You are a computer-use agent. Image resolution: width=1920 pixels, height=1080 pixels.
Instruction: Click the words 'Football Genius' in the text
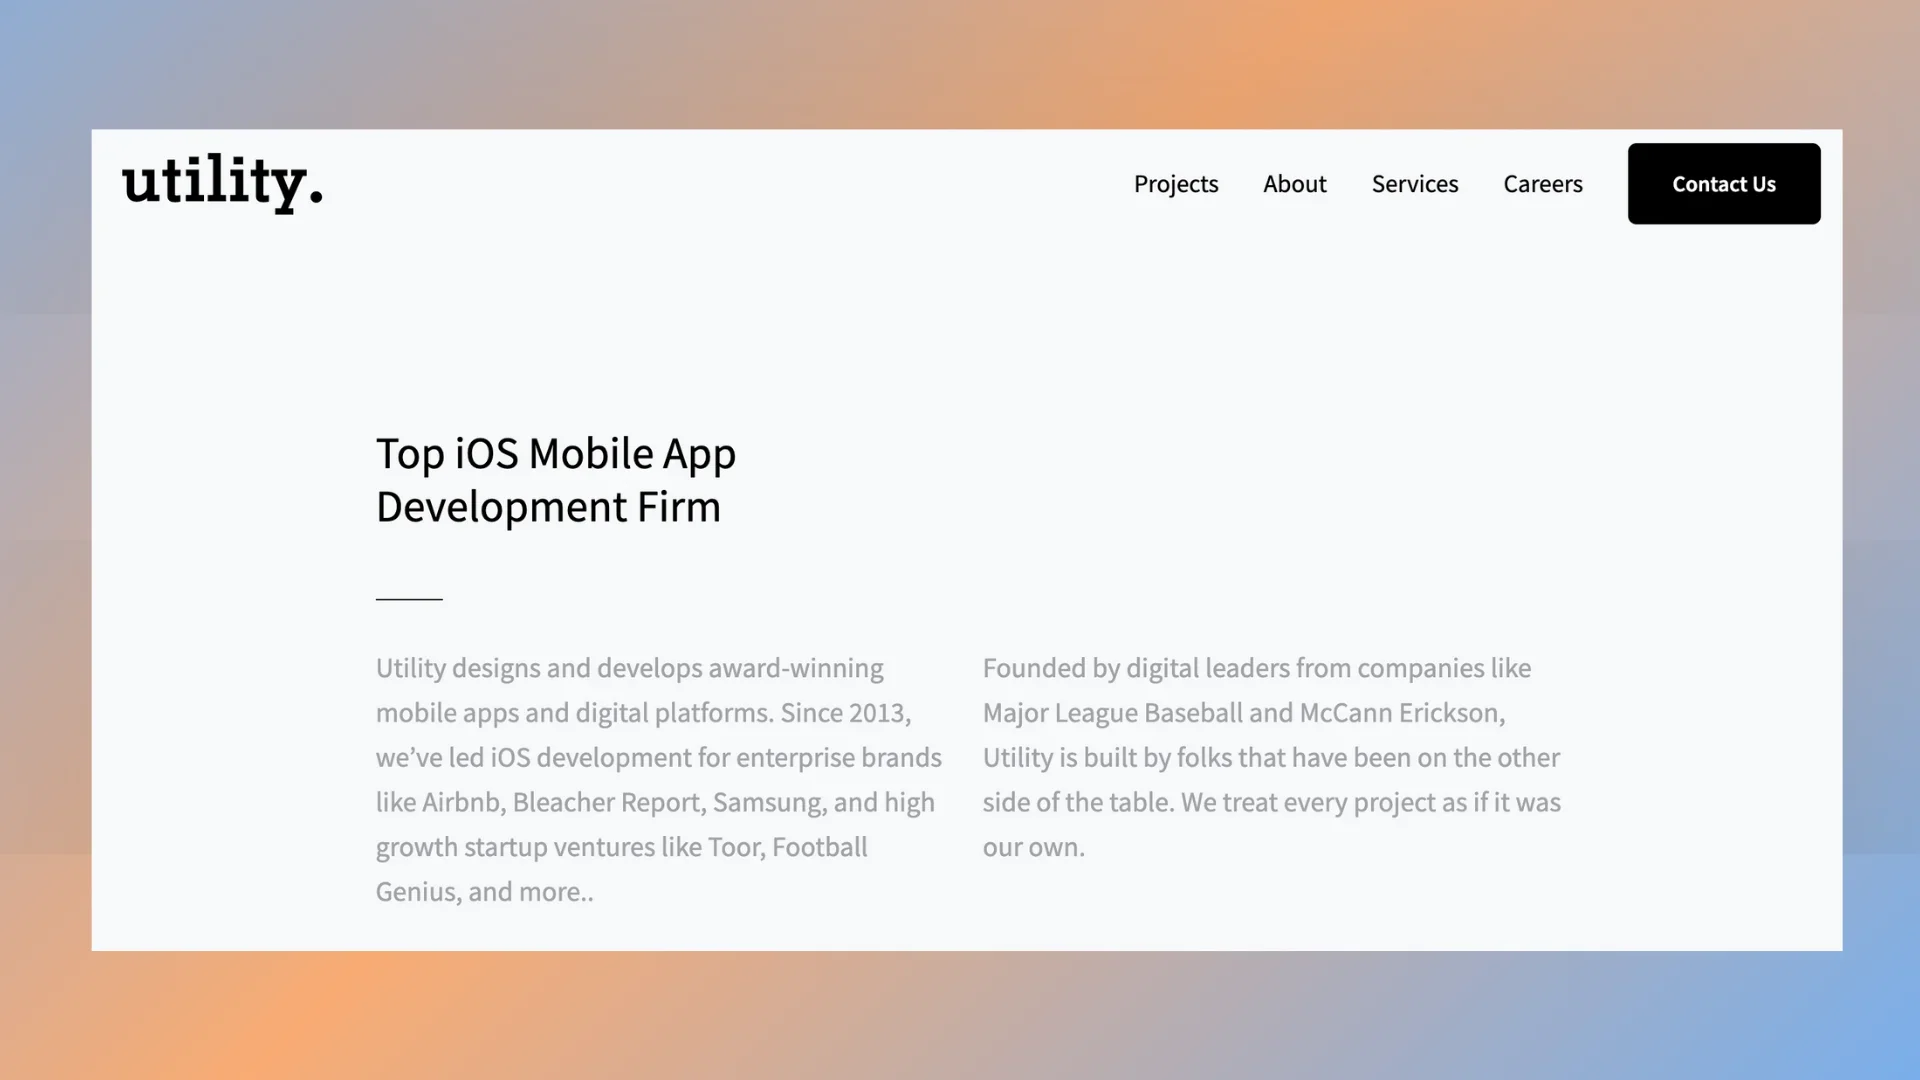point(819,847)
